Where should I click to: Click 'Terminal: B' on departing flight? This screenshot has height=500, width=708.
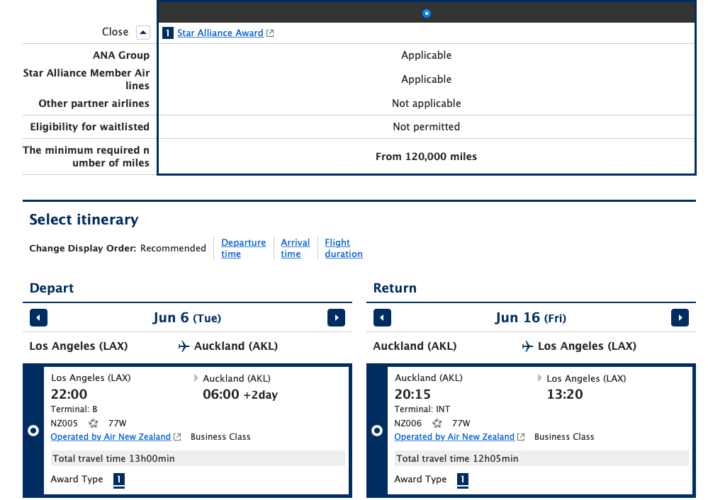click(74, 409)
